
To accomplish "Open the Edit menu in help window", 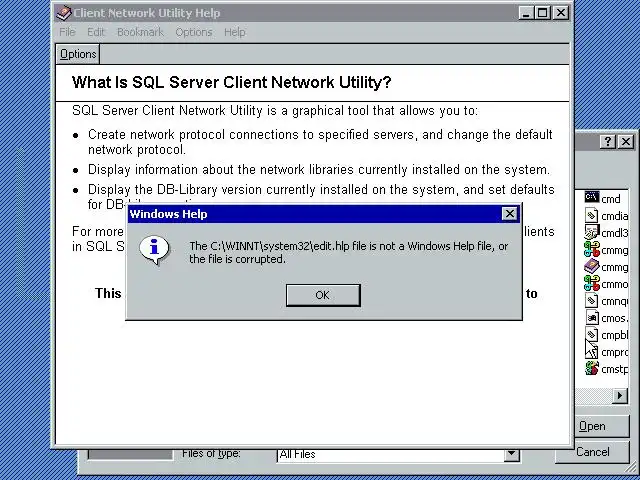I will (x=96, y=32).
